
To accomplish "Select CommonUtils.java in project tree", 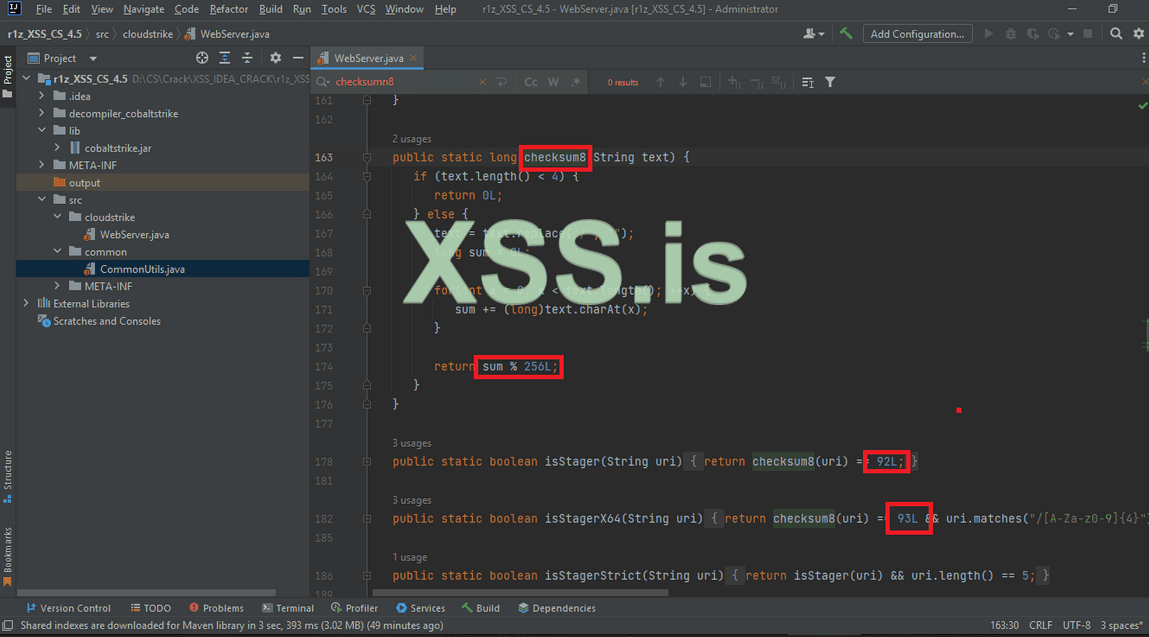I will coord(142,269).
